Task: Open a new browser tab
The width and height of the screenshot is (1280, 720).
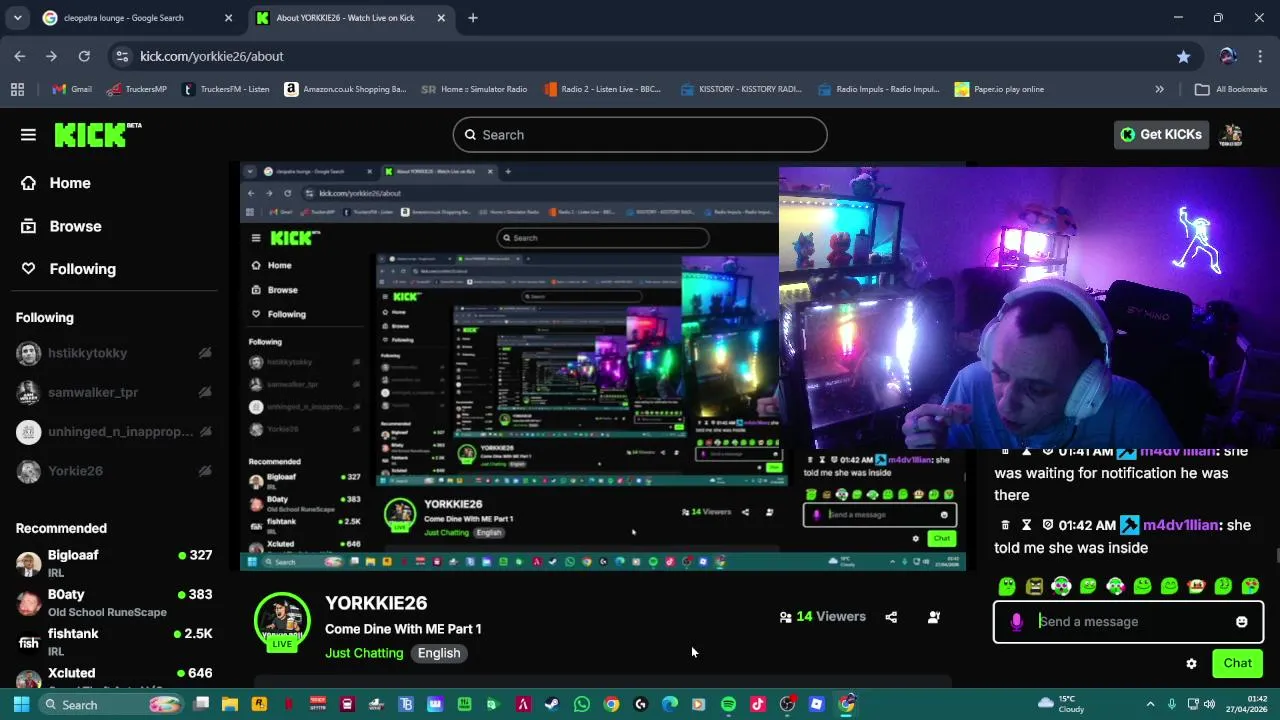Action: pos(473,18)
